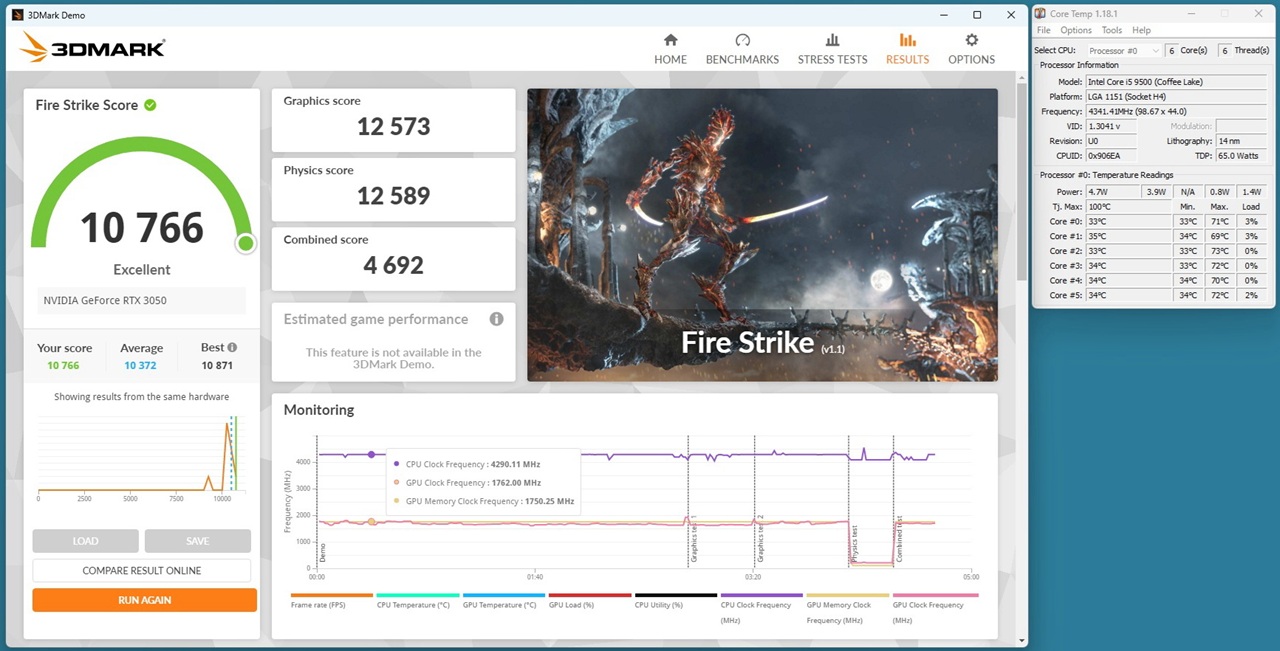1280x651 pixels.
Task: Click the Estimated game performance info icon
Action: [x=496, y=319]
